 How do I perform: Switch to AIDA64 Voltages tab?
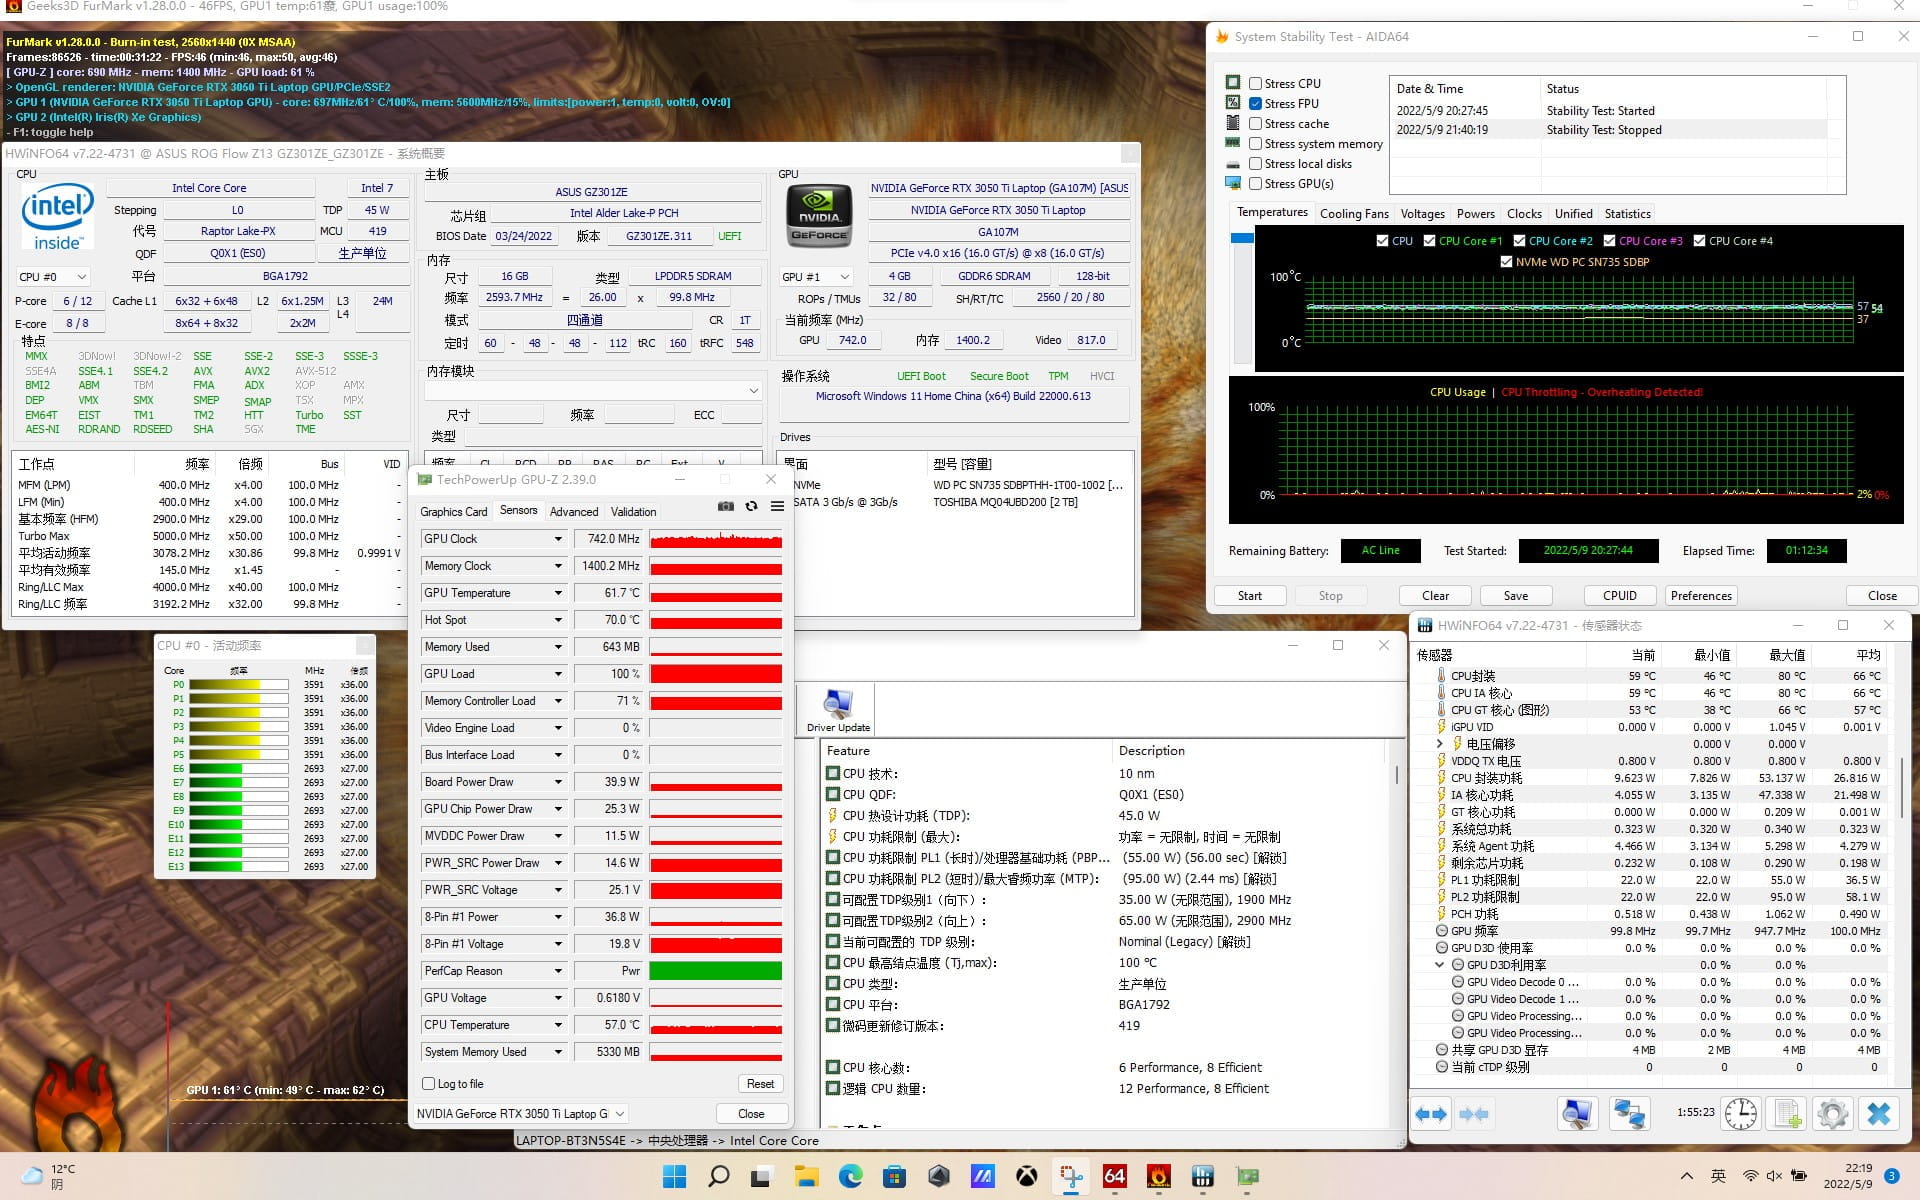click(1422, 214)
